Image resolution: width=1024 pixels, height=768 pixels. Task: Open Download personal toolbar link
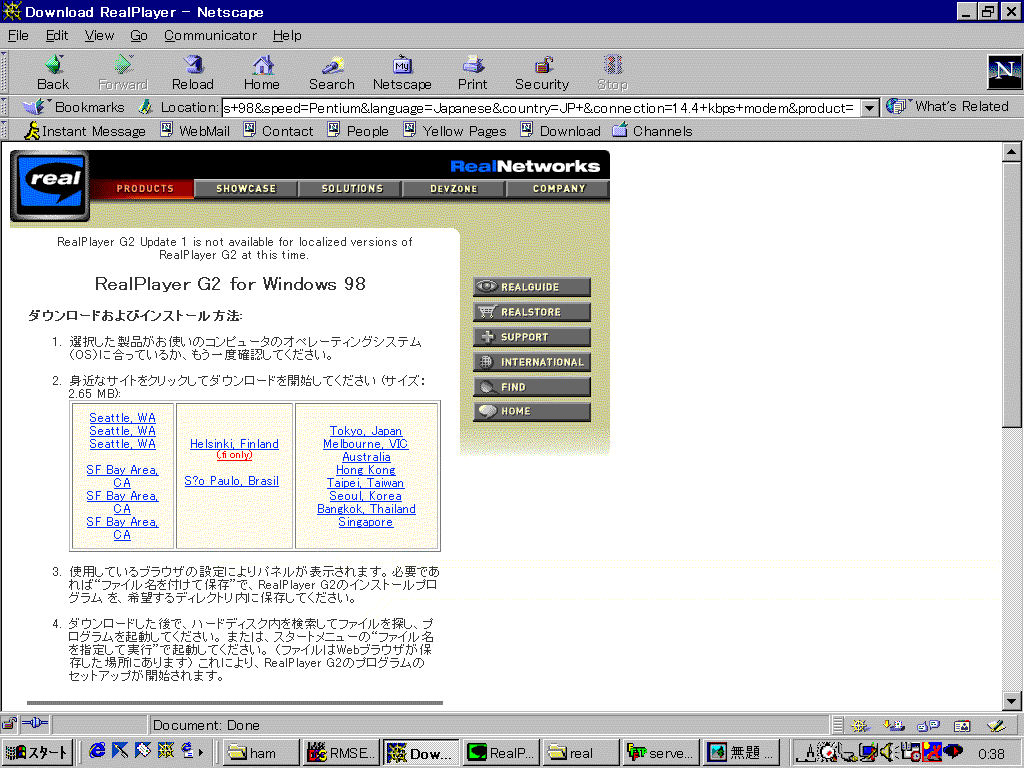560,131
